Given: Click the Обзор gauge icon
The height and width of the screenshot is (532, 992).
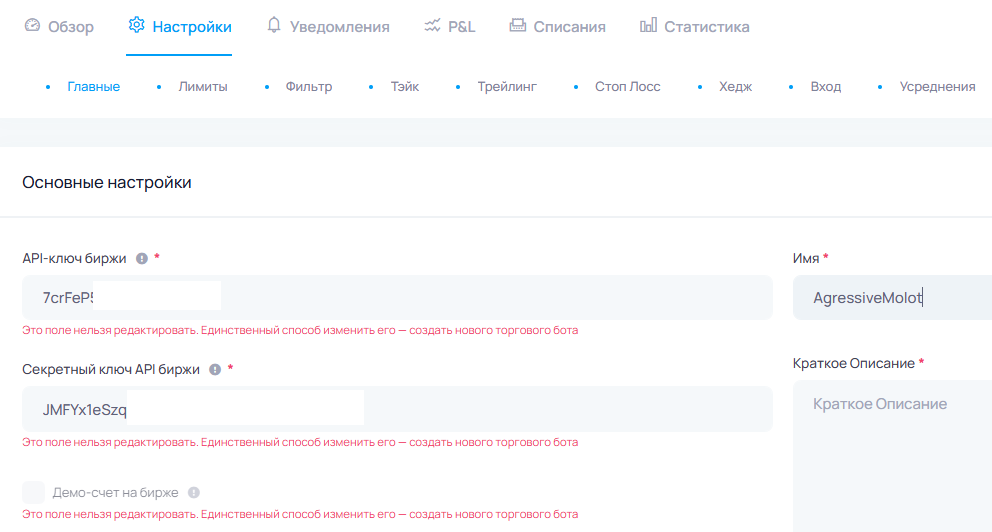Looking at the screenshot, I should pyautogui.click(x=32, y=27).
